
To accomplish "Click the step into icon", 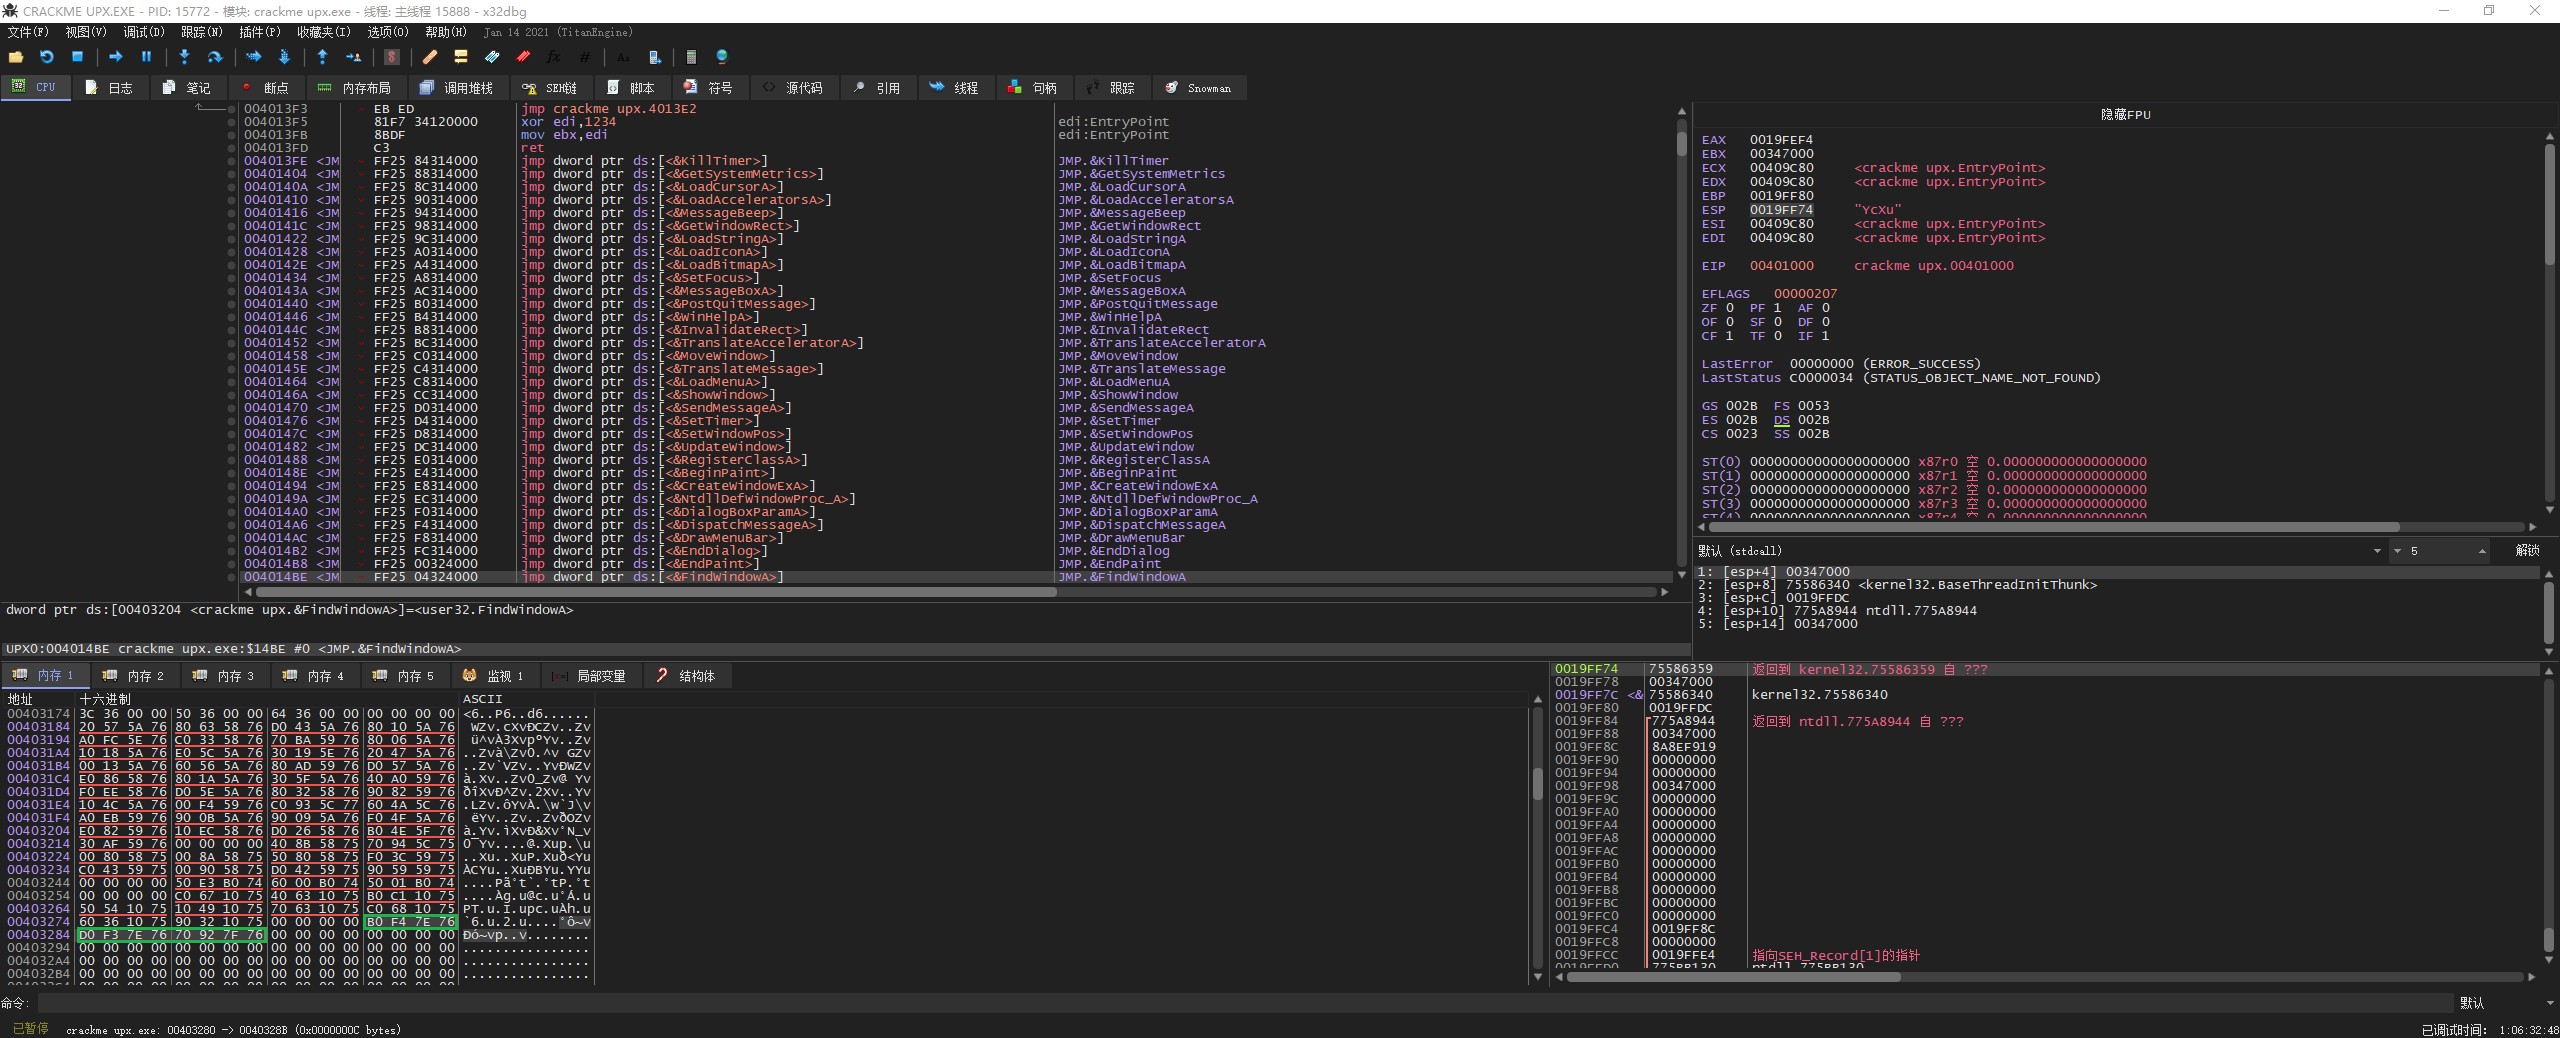I will coord(184,57).
